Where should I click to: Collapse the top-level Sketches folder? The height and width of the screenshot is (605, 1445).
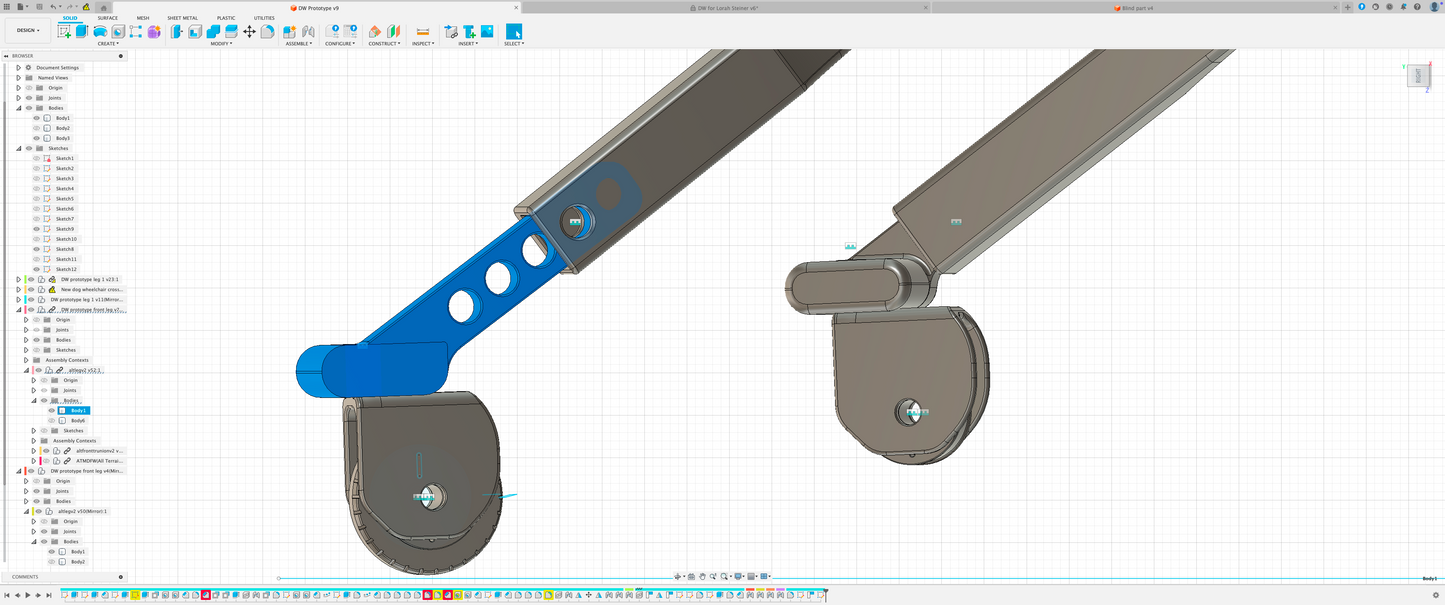(x=18, y=148)
